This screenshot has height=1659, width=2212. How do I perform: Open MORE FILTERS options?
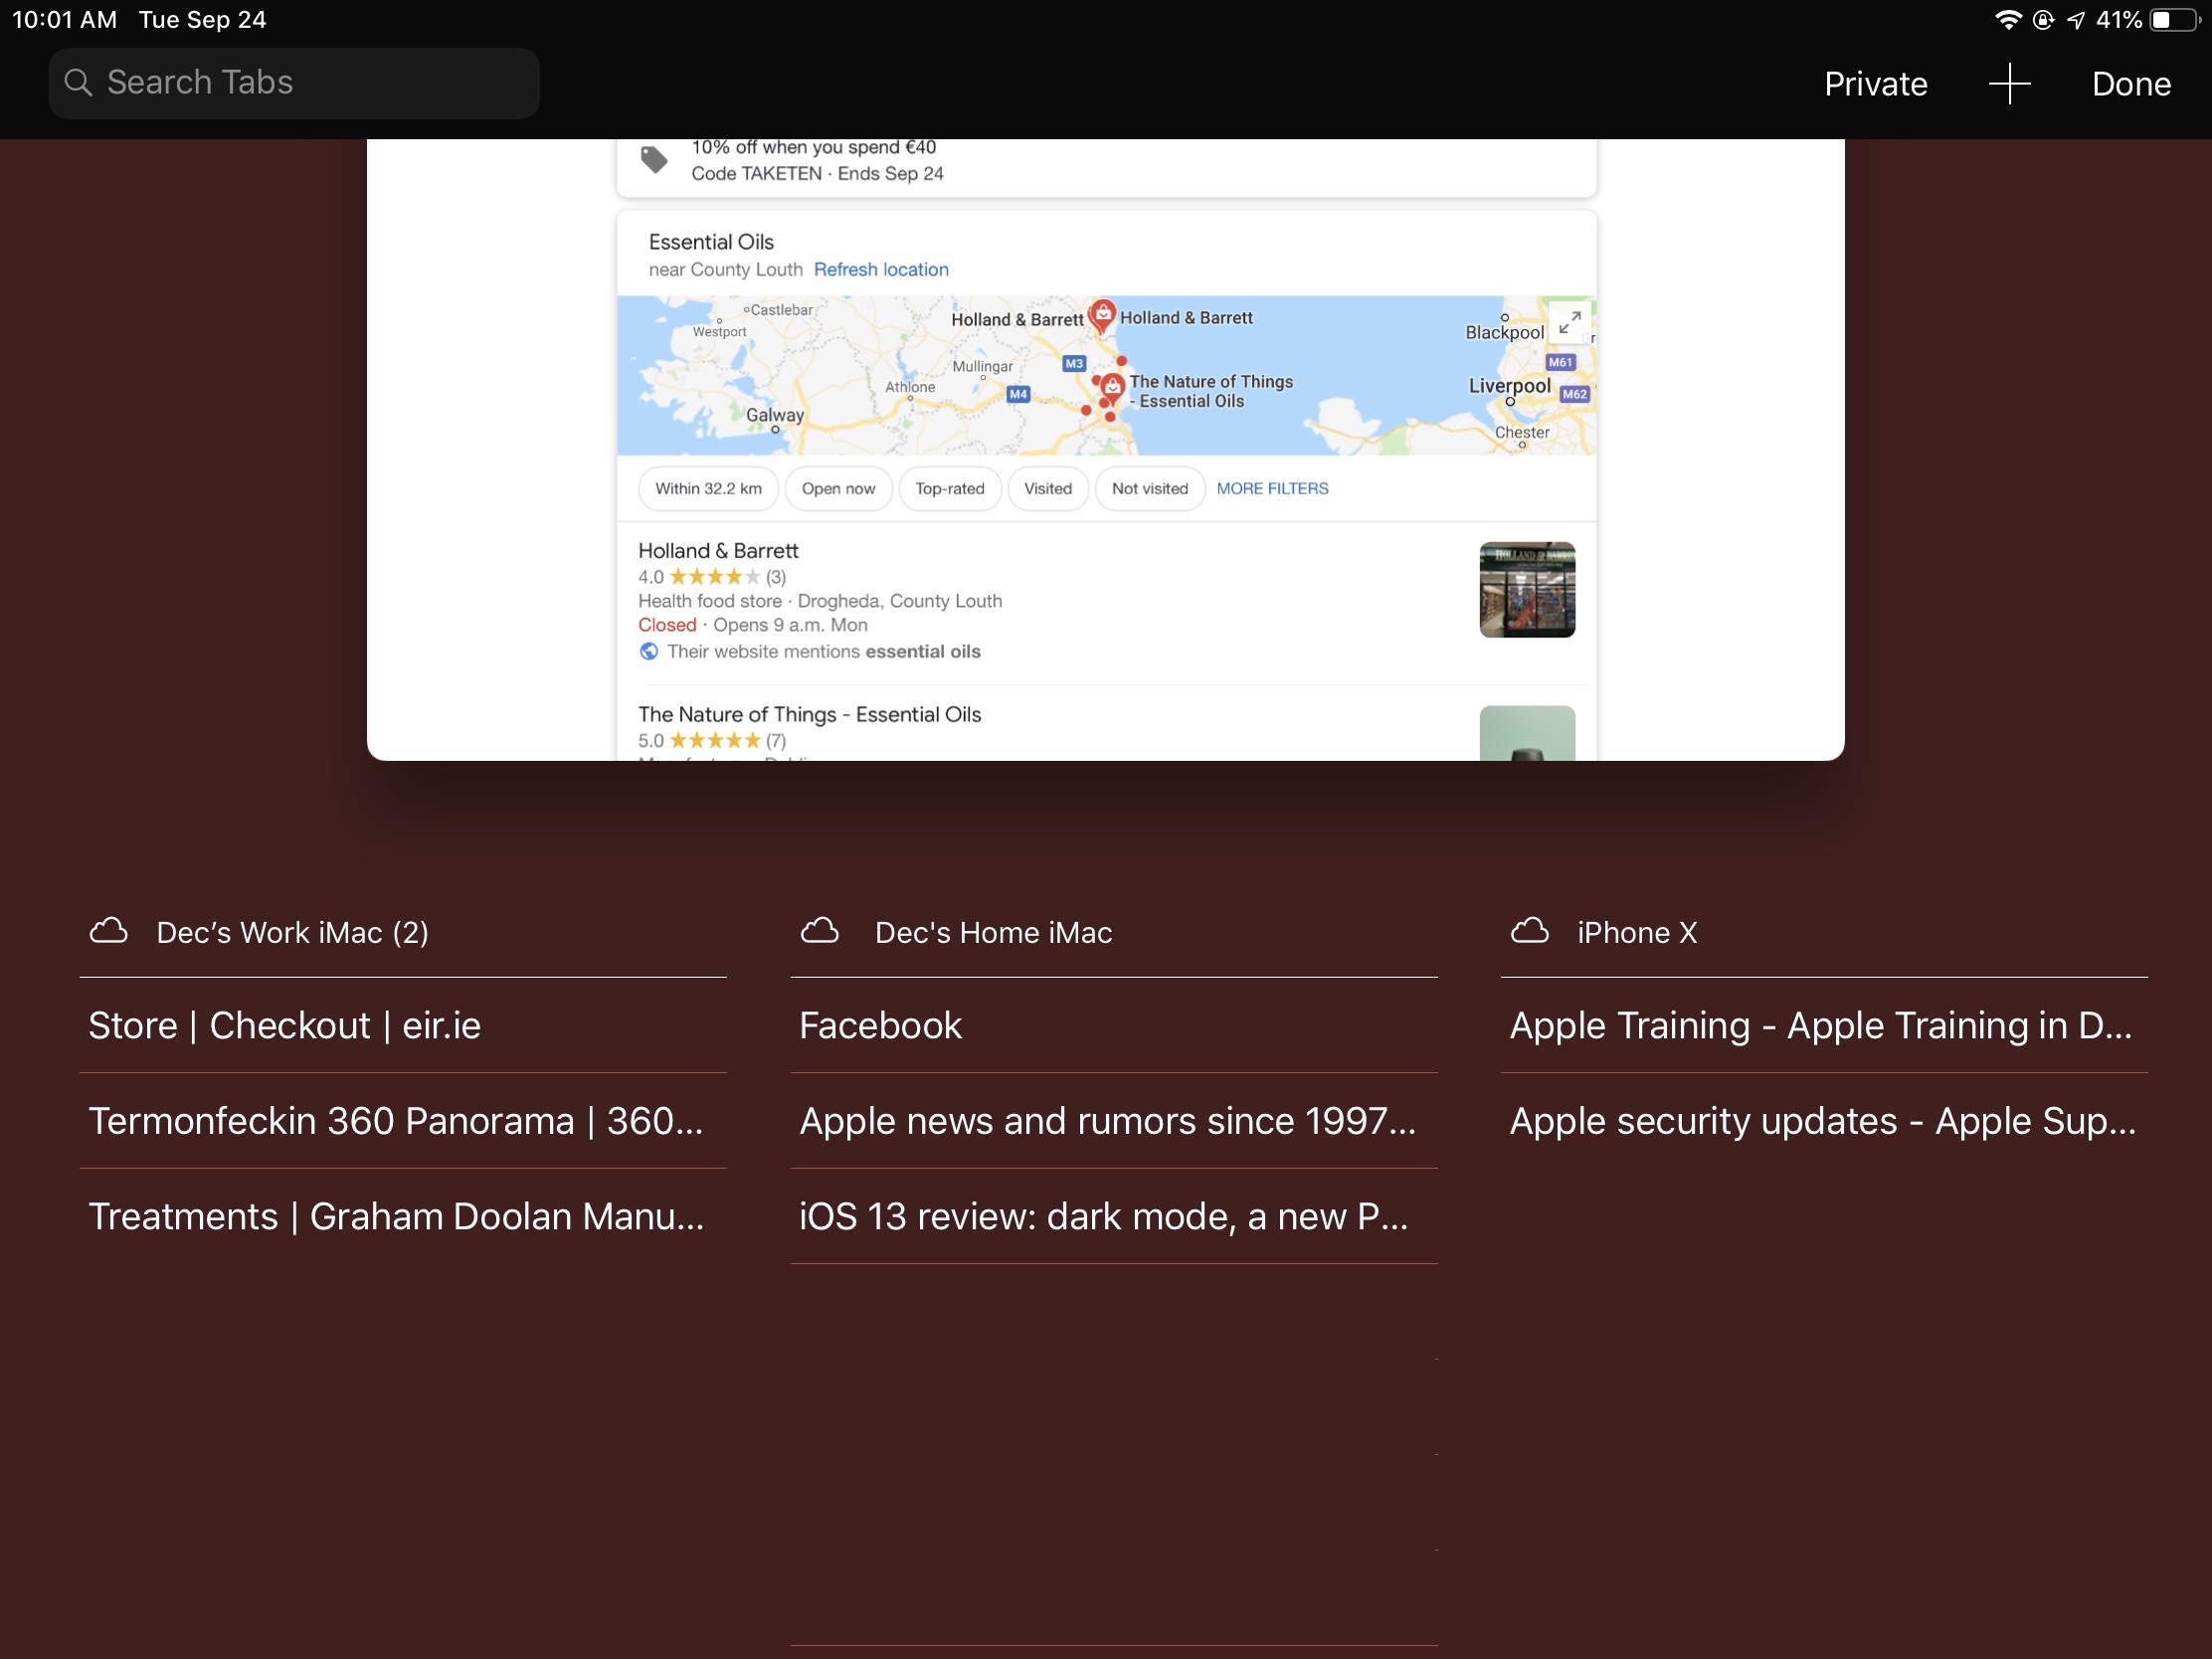click(1272, 489)
